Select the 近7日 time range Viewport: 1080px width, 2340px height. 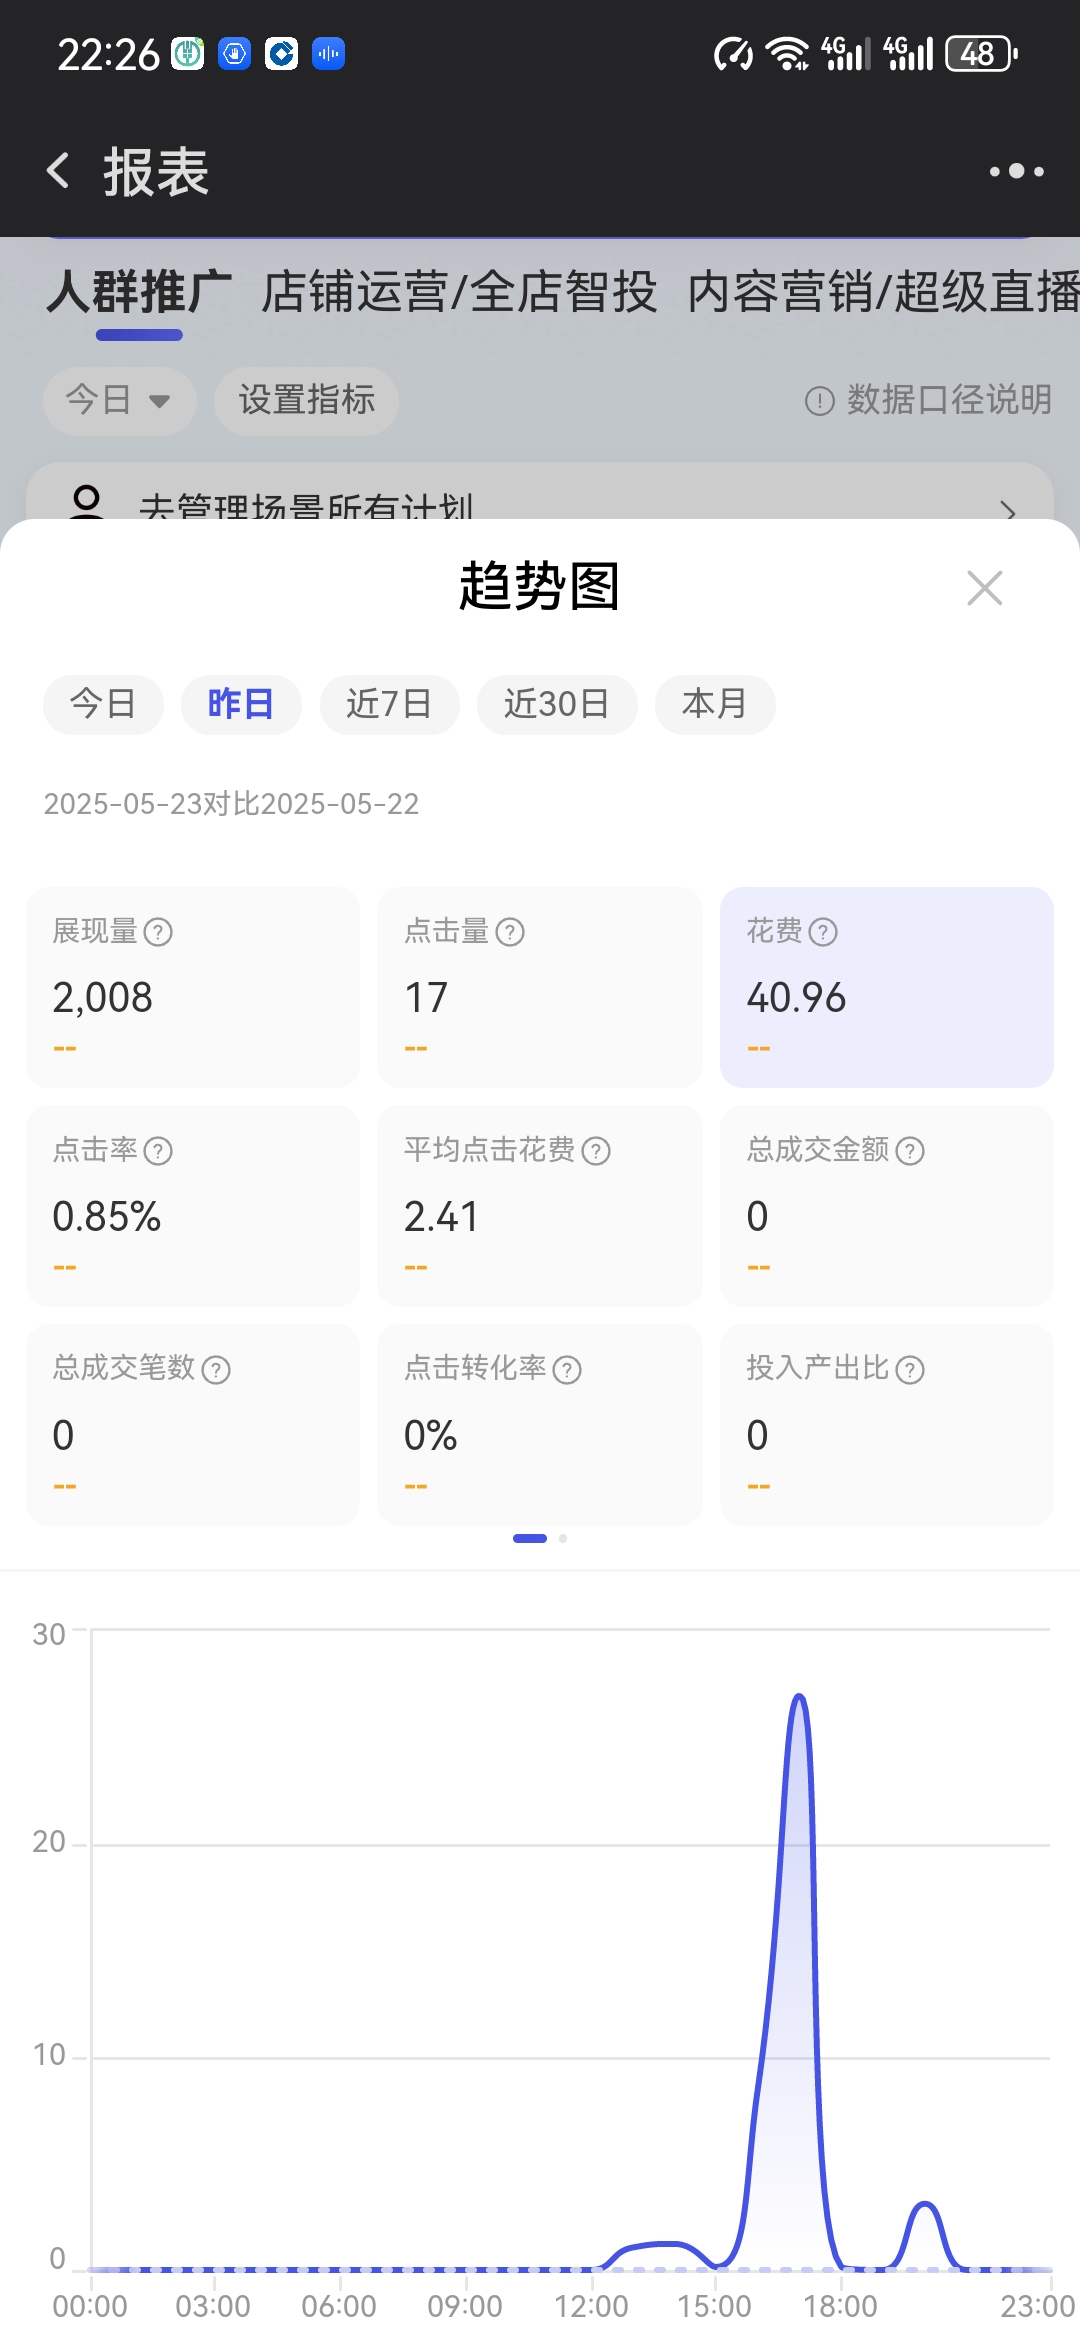point(389,704)
